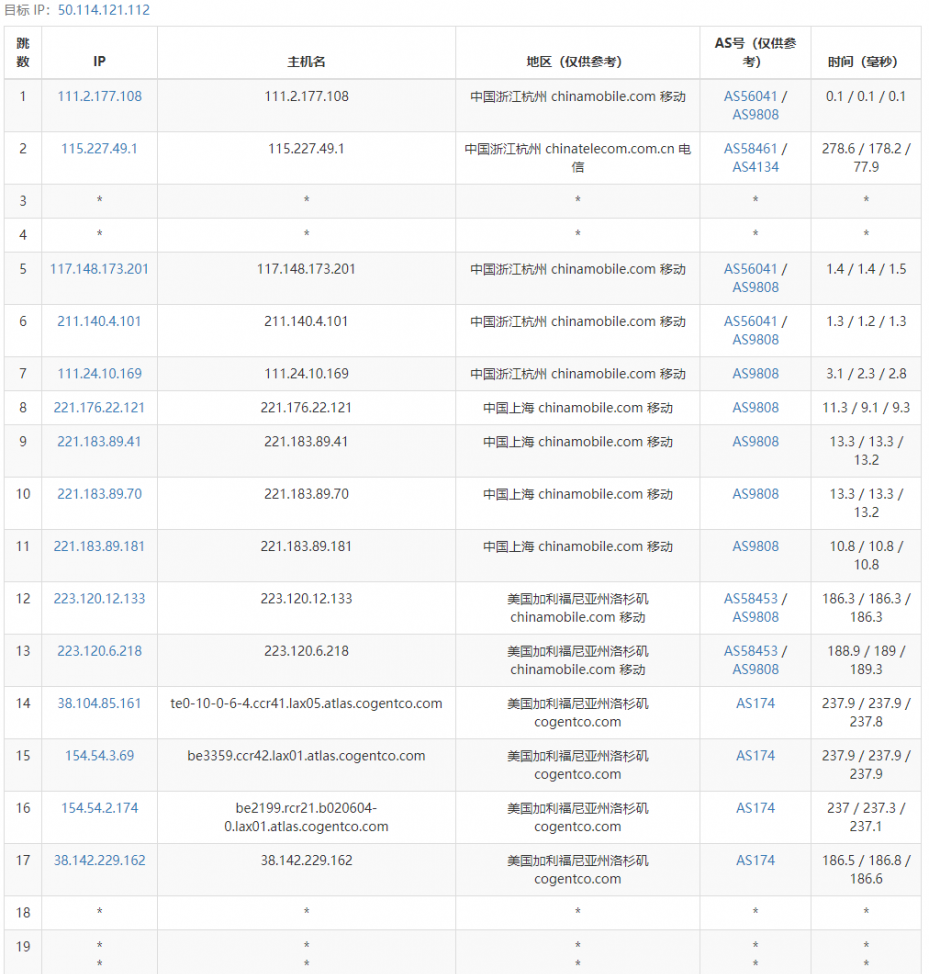The height and width of the screenshot is (974, 929).
Task: Click IP link 221.183.89.70
Action: [99, 494]
